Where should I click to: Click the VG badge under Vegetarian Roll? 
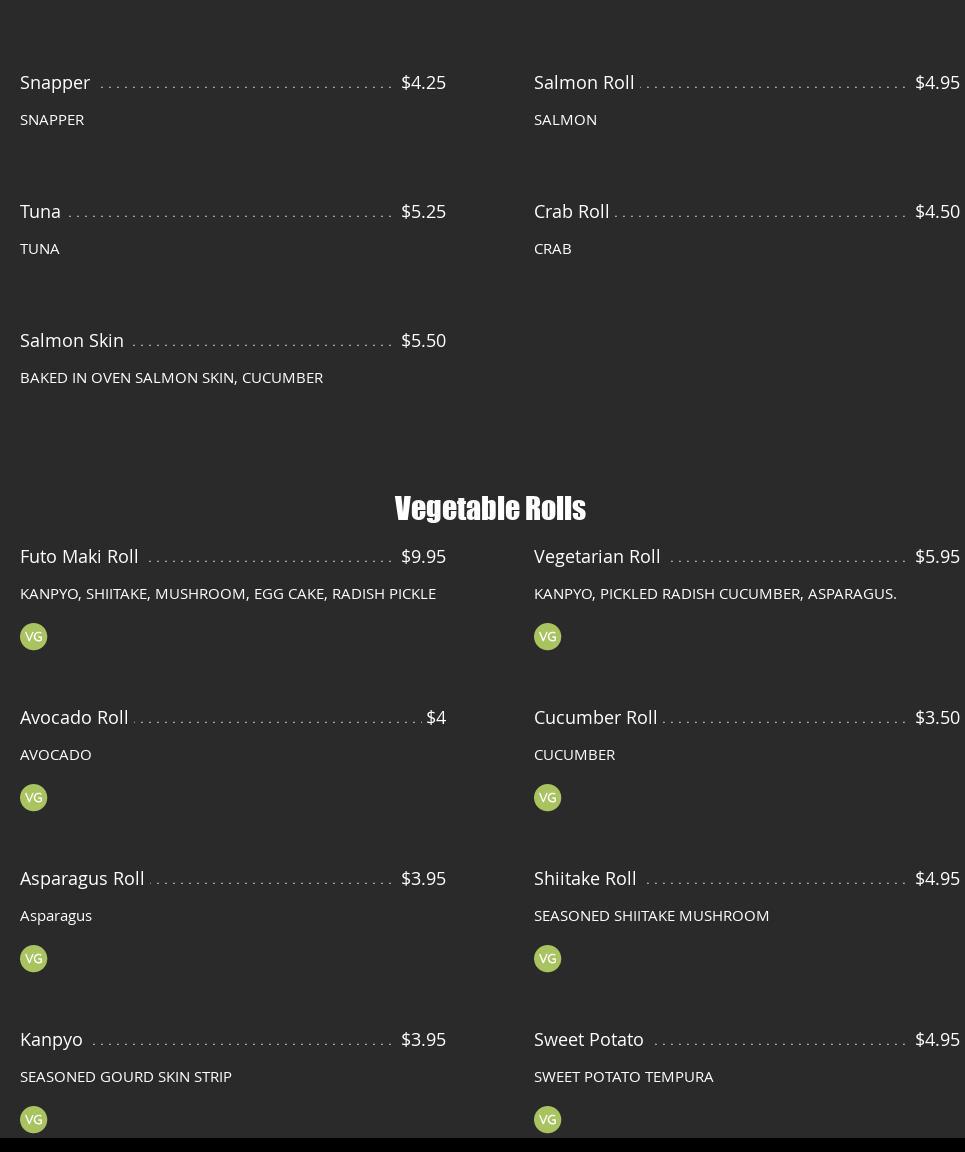547,637
